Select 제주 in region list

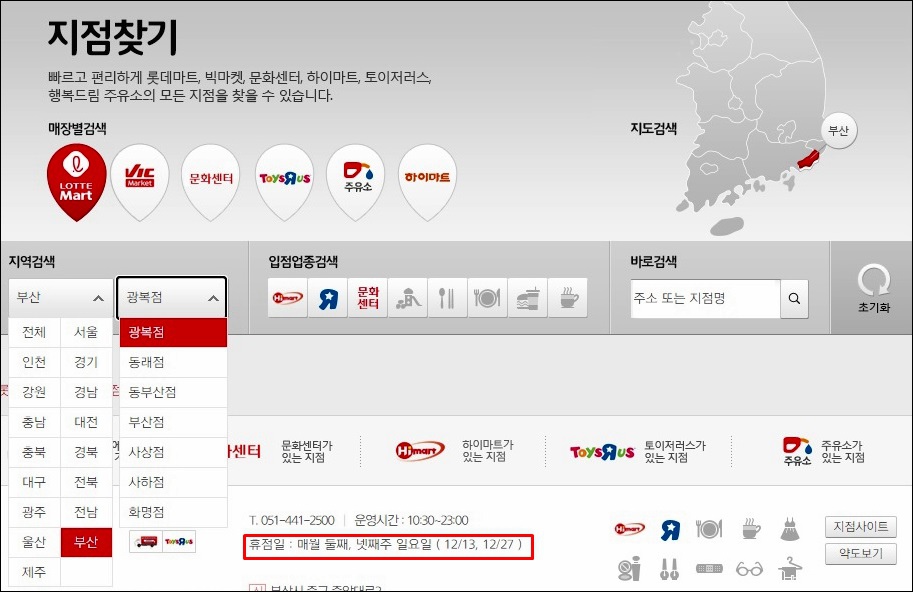(34, 572)
